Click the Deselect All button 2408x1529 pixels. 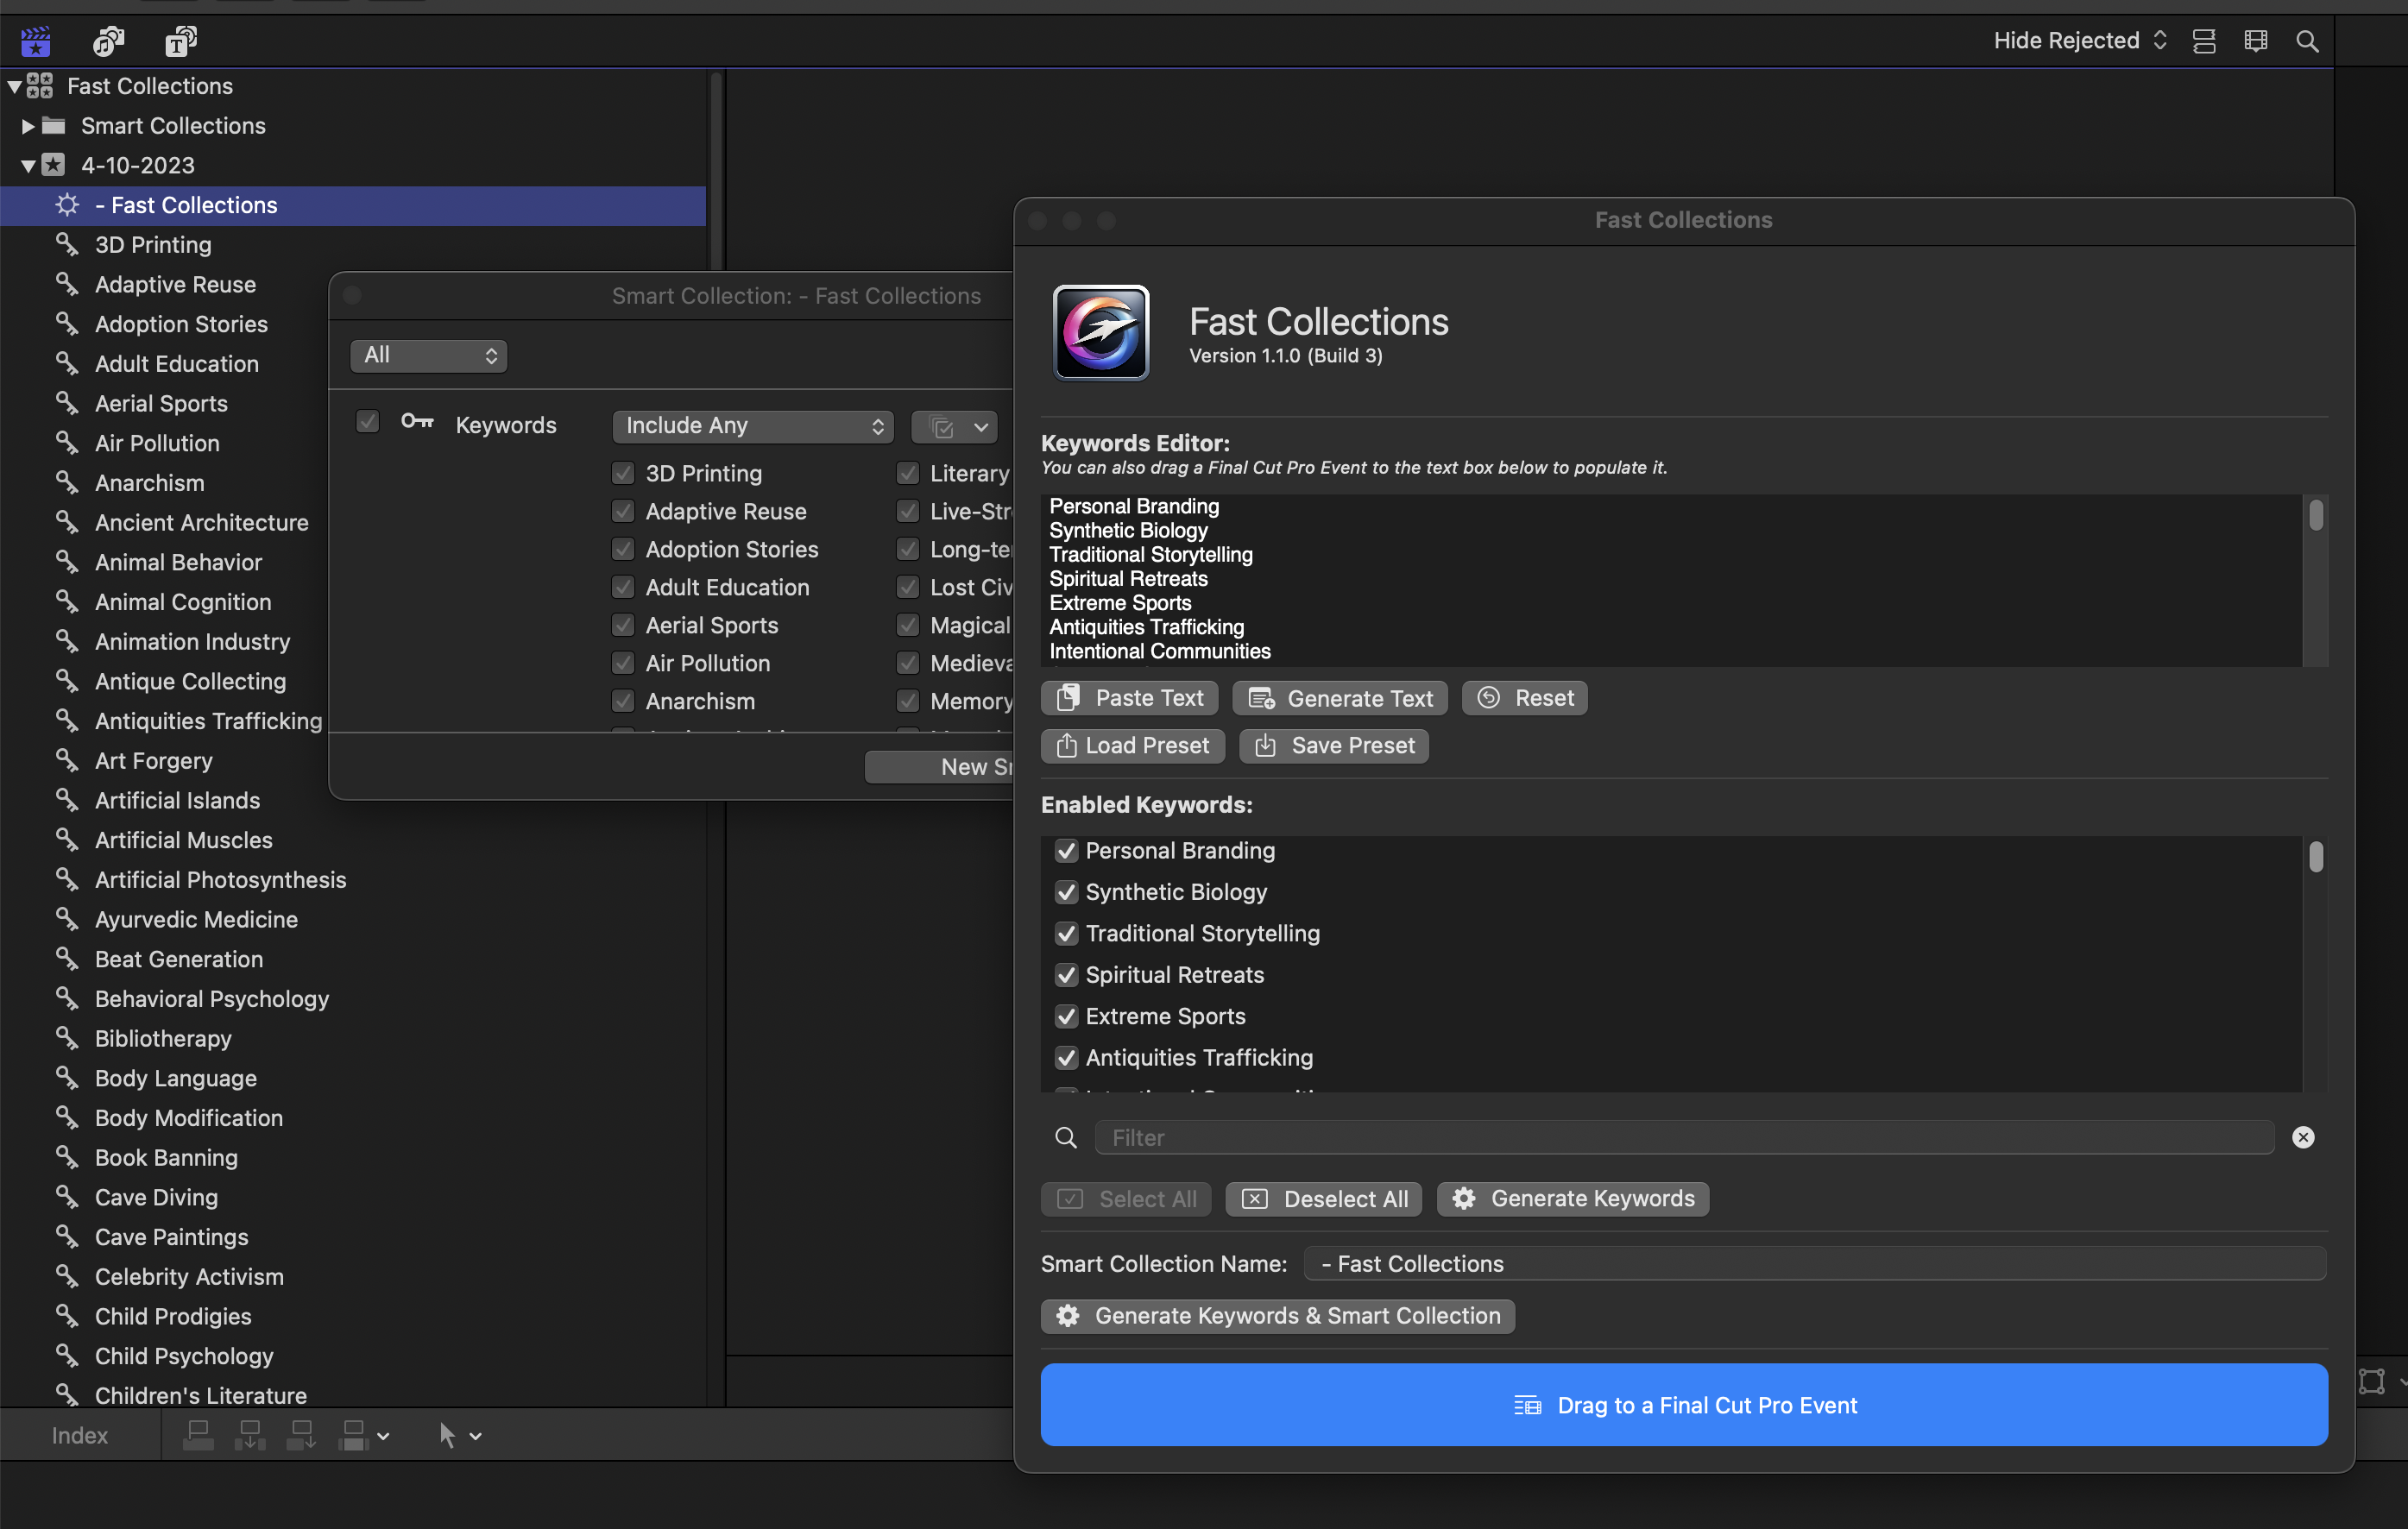(x=1325, y=1199)
